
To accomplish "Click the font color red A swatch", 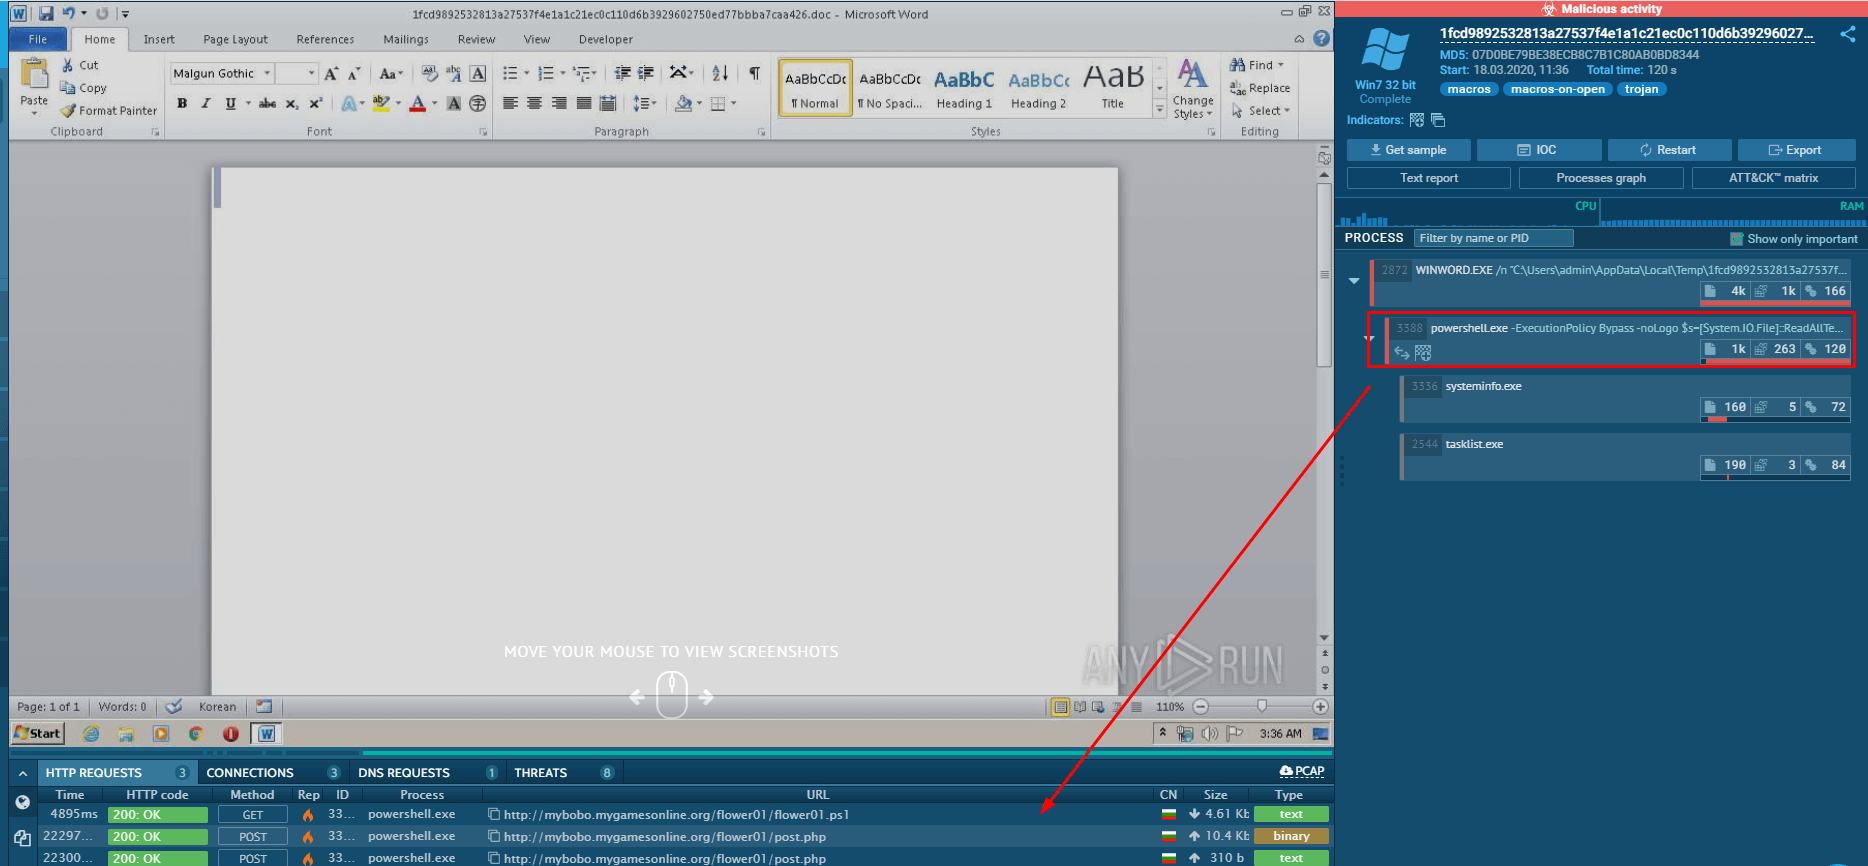I will (x=418, y=103).
